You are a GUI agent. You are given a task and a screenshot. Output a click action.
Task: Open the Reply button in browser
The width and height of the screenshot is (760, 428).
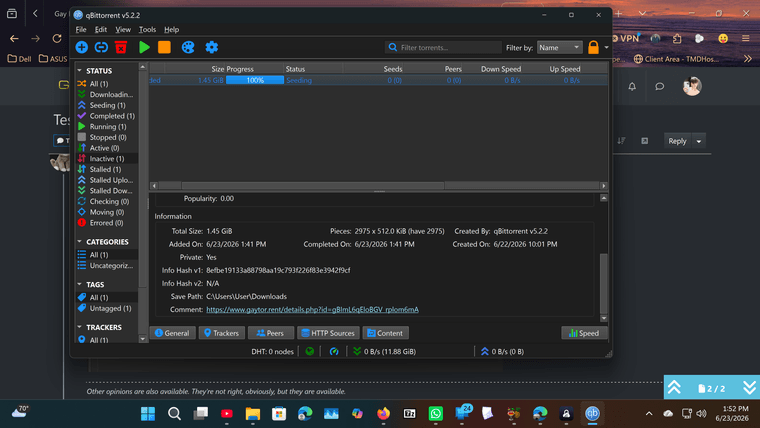677,141
